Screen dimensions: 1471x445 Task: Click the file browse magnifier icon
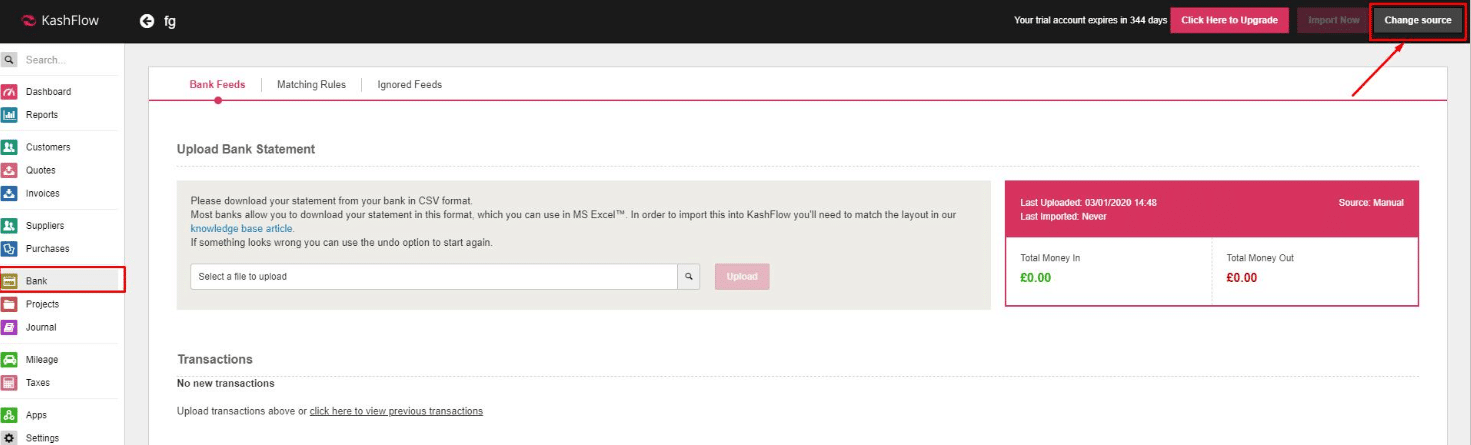click(689, 277)
